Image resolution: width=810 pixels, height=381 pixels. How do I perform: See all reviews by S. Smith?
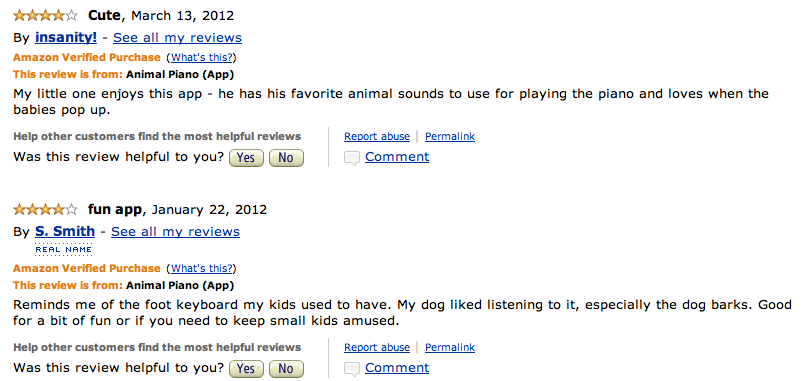175,231
